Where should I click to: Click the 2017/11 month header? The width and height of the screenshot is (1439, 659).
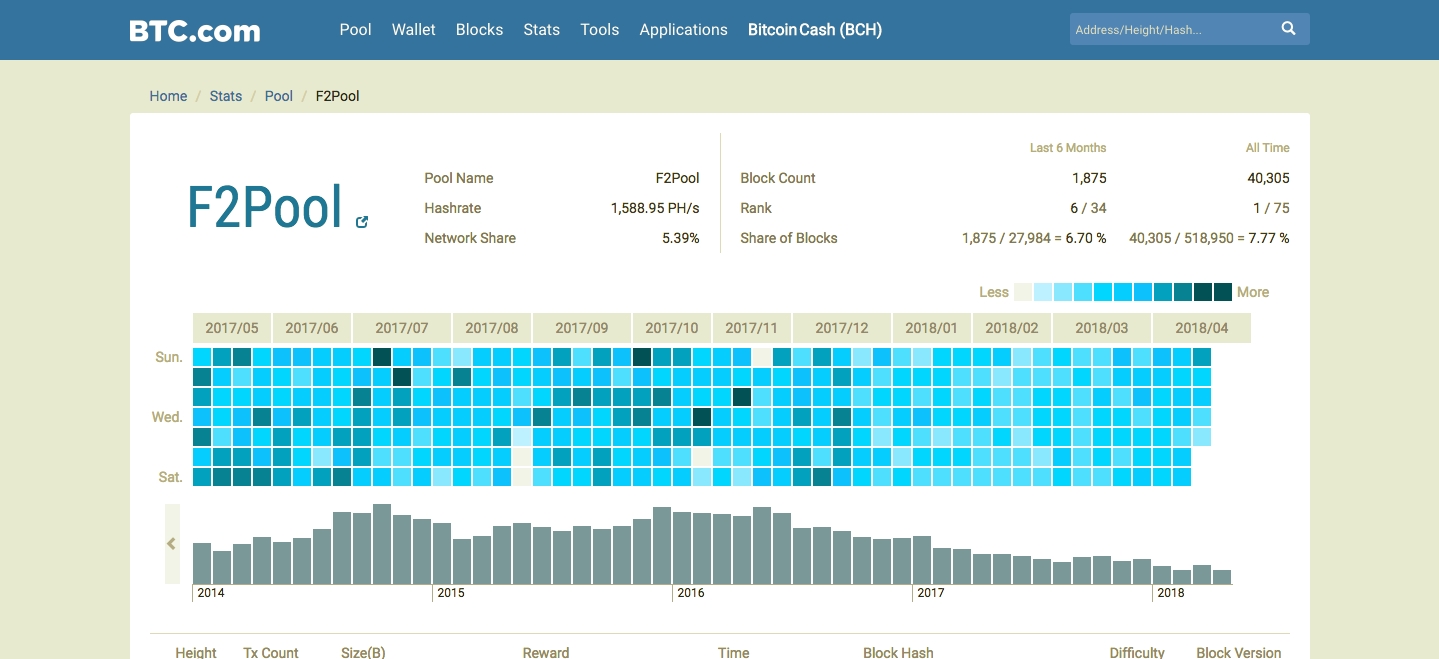[752, 328]
